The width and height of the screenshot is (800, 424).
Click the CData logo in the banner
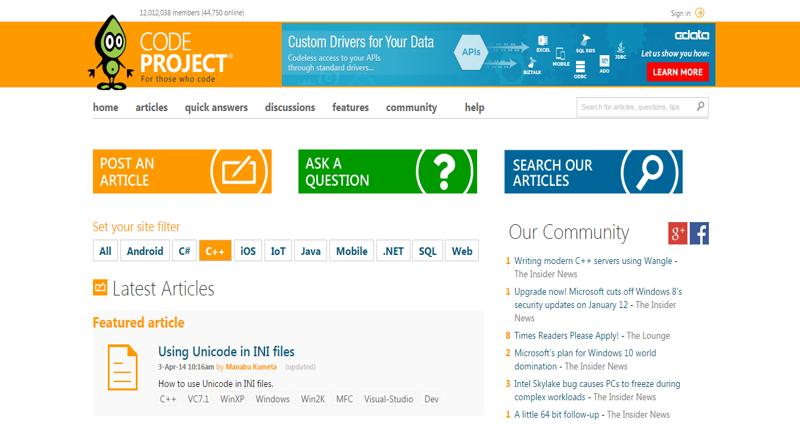click(691, 35)
